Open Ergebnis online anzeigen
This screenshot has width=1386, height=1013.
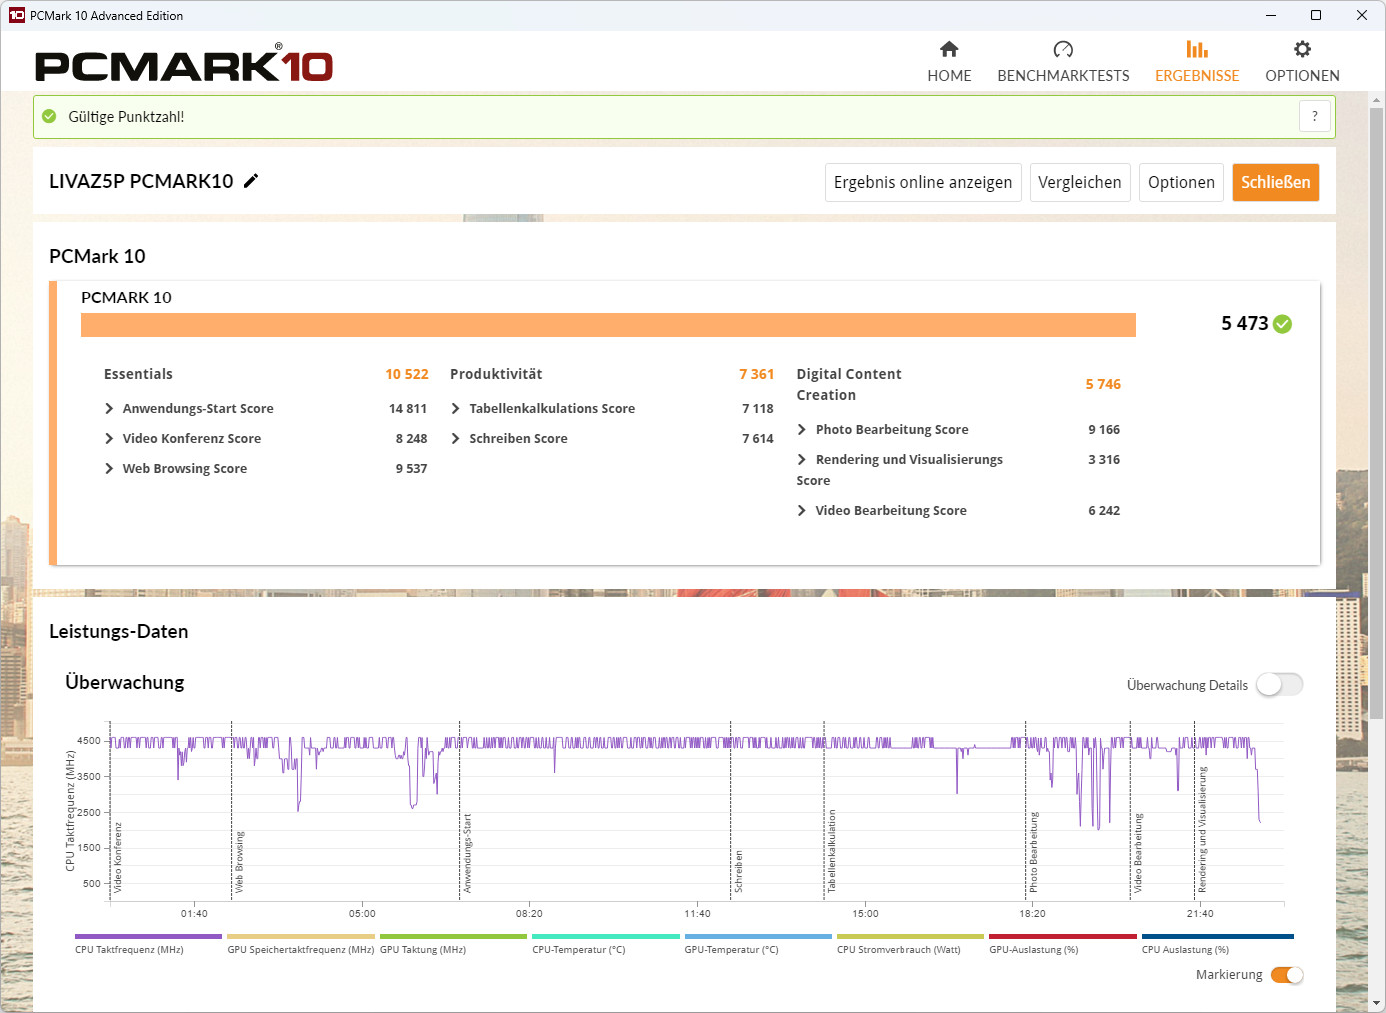(x=922, y=182)
